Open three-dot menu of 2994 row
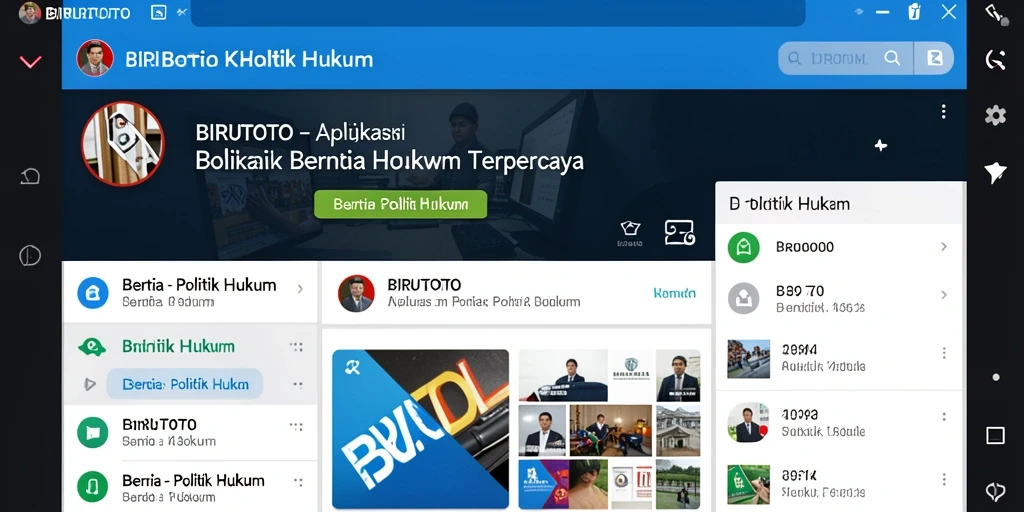The height and width of the screenshot is (512, 1024). tap(944, 353)
